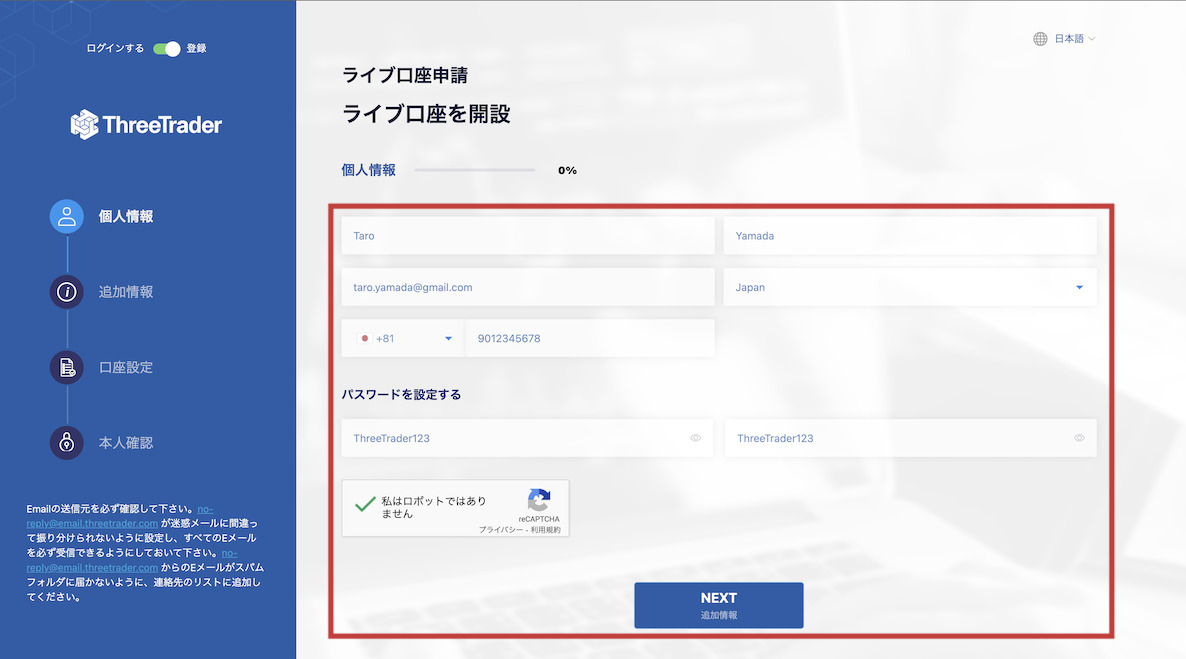Click the NEXT 追加情報 button
Image resolution: width=1186 pixels, height=659 pixels.
719,605
